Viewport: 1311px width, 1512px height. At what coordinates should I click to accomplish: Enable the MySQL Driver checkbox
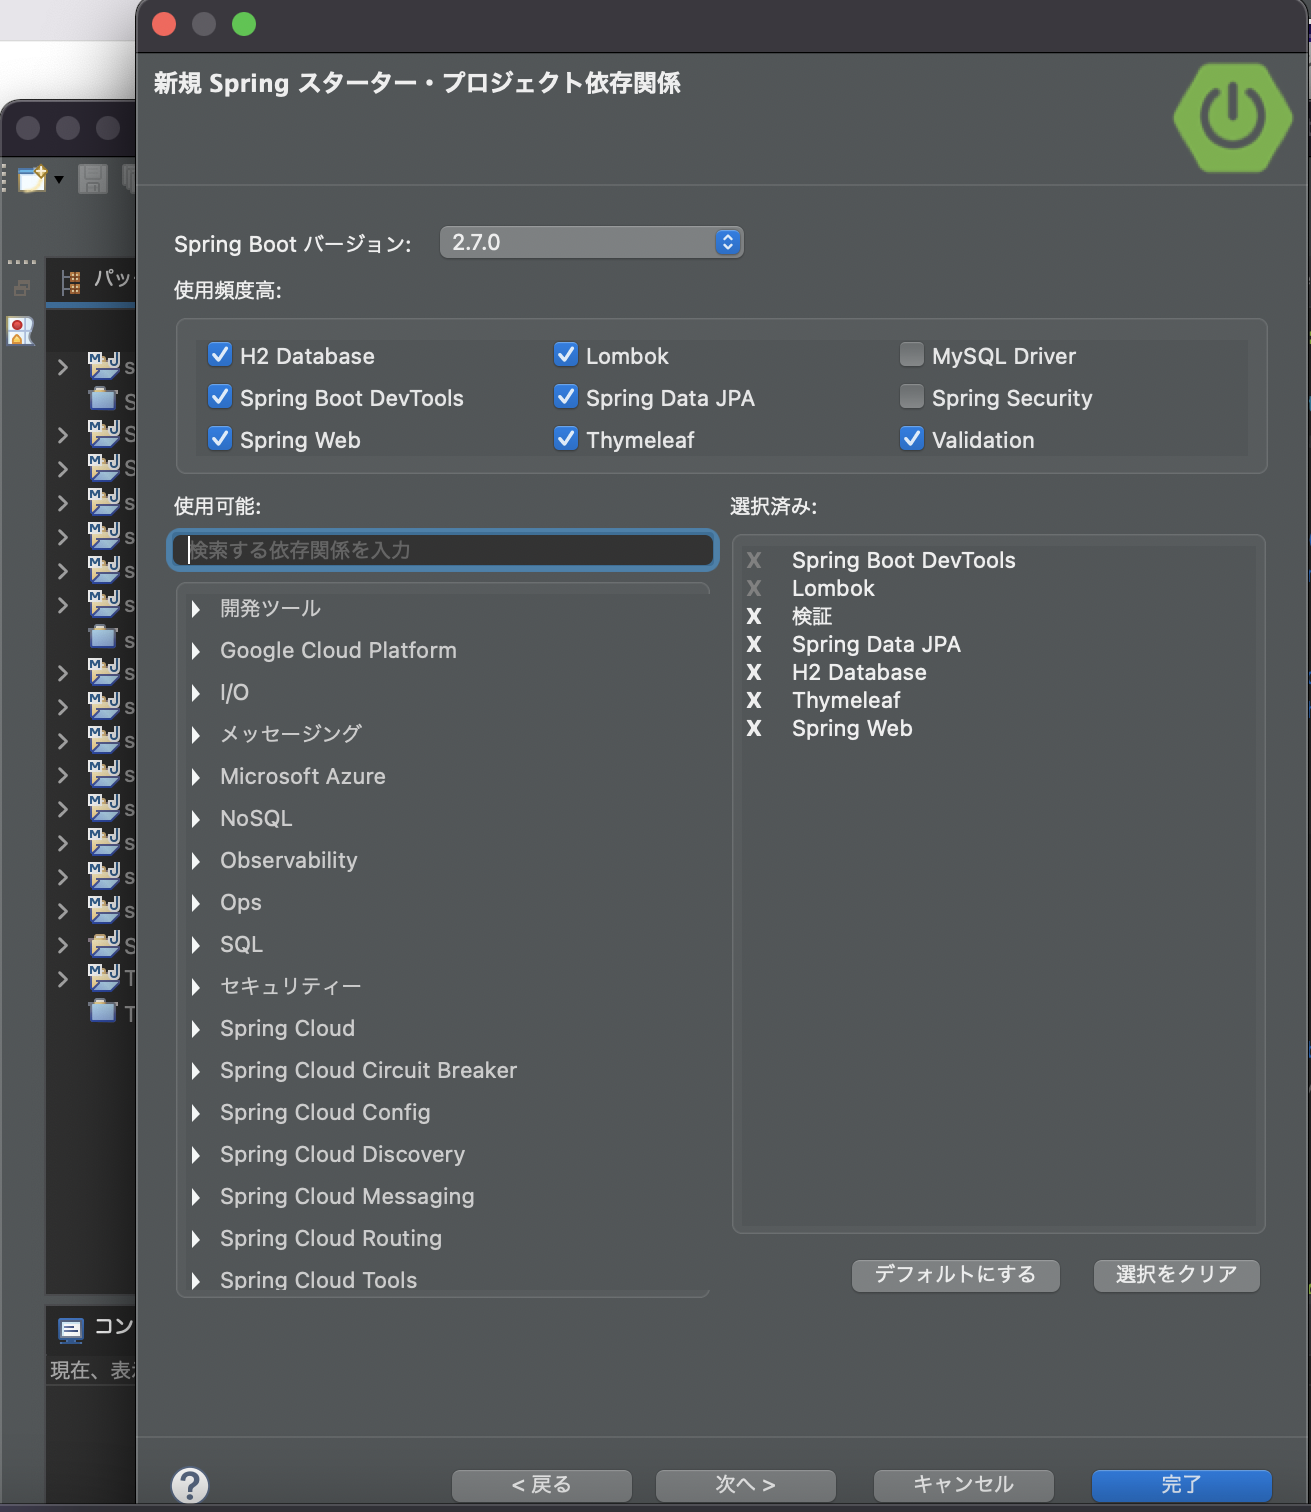click(x=912, y=355)
